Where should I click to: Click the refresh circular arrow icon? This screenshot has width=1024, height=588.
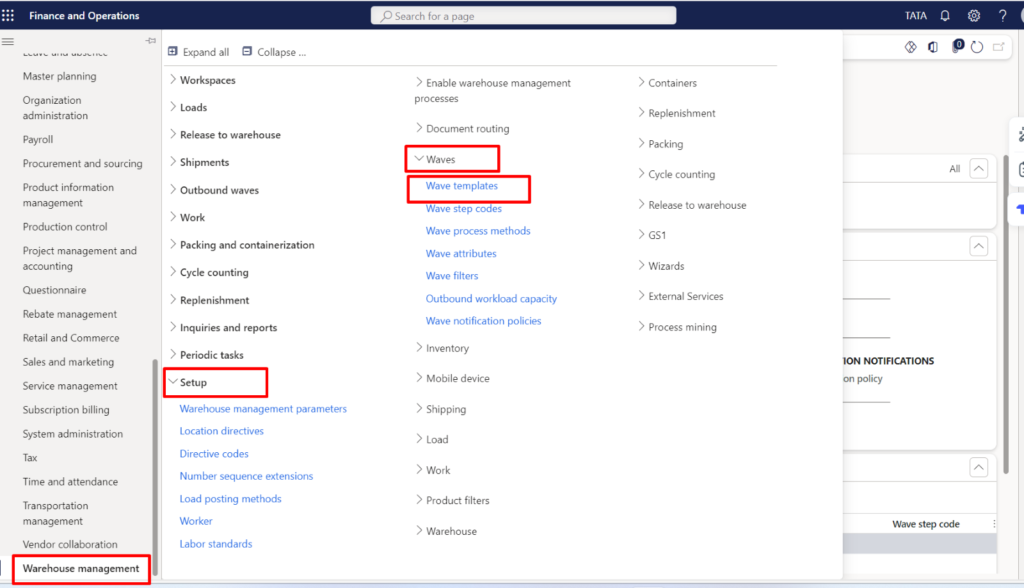pyautogui.click(x=977, y=47)
